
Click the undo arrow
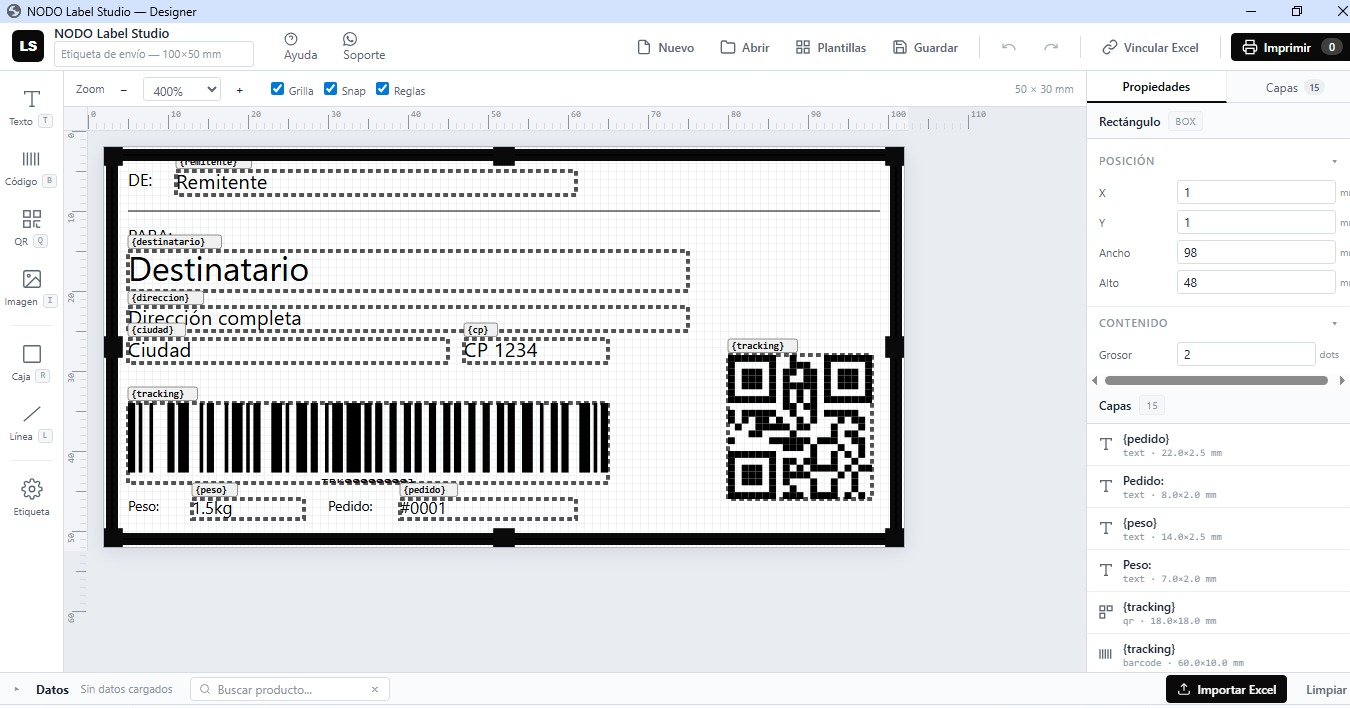click(1009, 47)
